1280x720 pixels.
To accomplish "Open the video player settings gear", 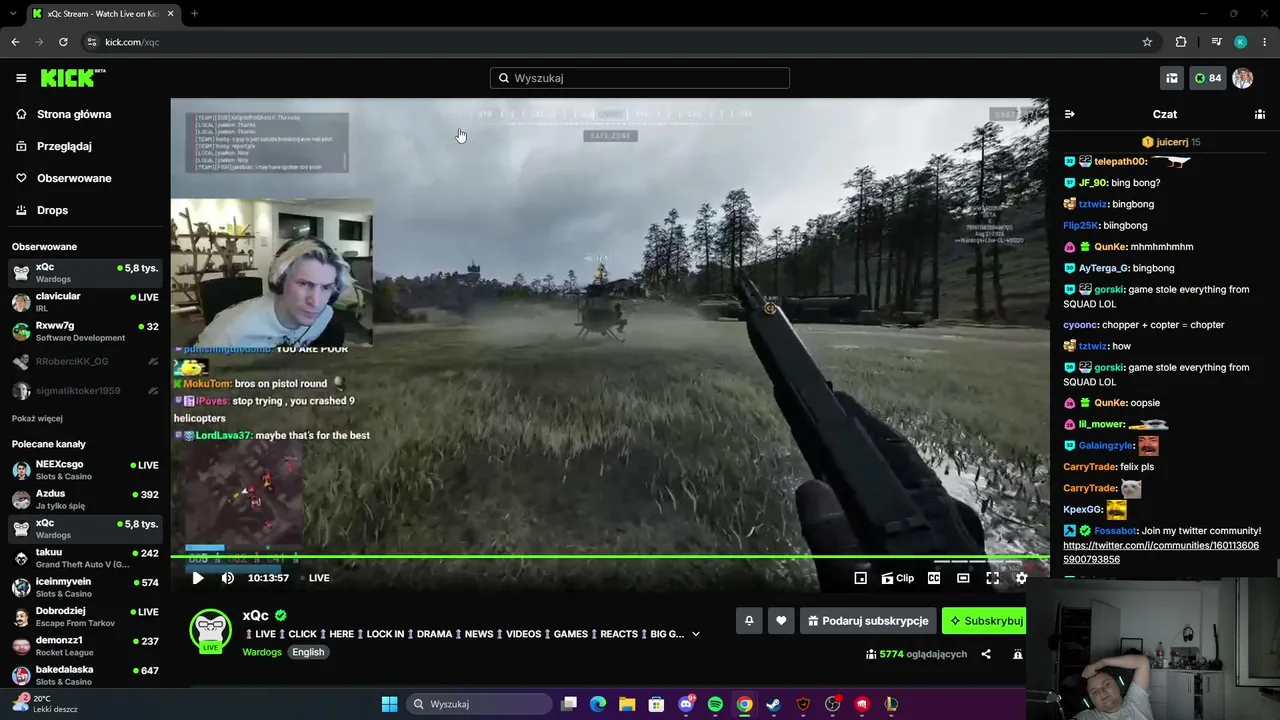I will tap(1021, 578).
